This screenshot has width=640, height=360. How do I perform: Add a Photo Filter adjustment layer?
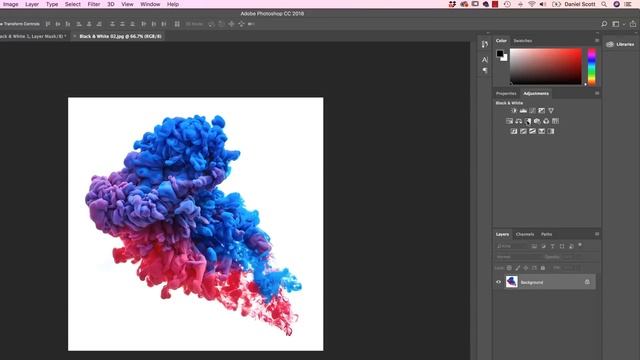pyautogui.click(x=537, y=121)
